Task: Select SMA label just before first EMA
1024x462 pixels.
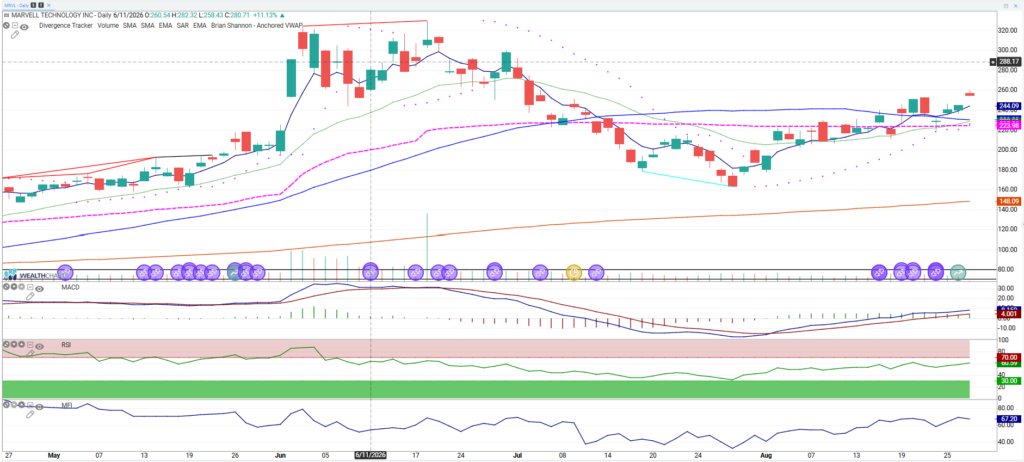Action: point(148,25)
